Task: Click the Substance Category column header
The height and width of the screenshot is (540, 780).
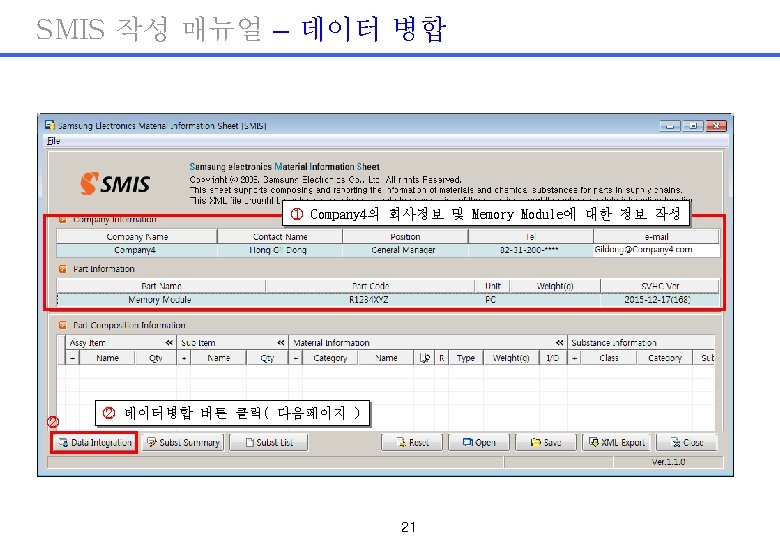Action: tap(665, 358)
